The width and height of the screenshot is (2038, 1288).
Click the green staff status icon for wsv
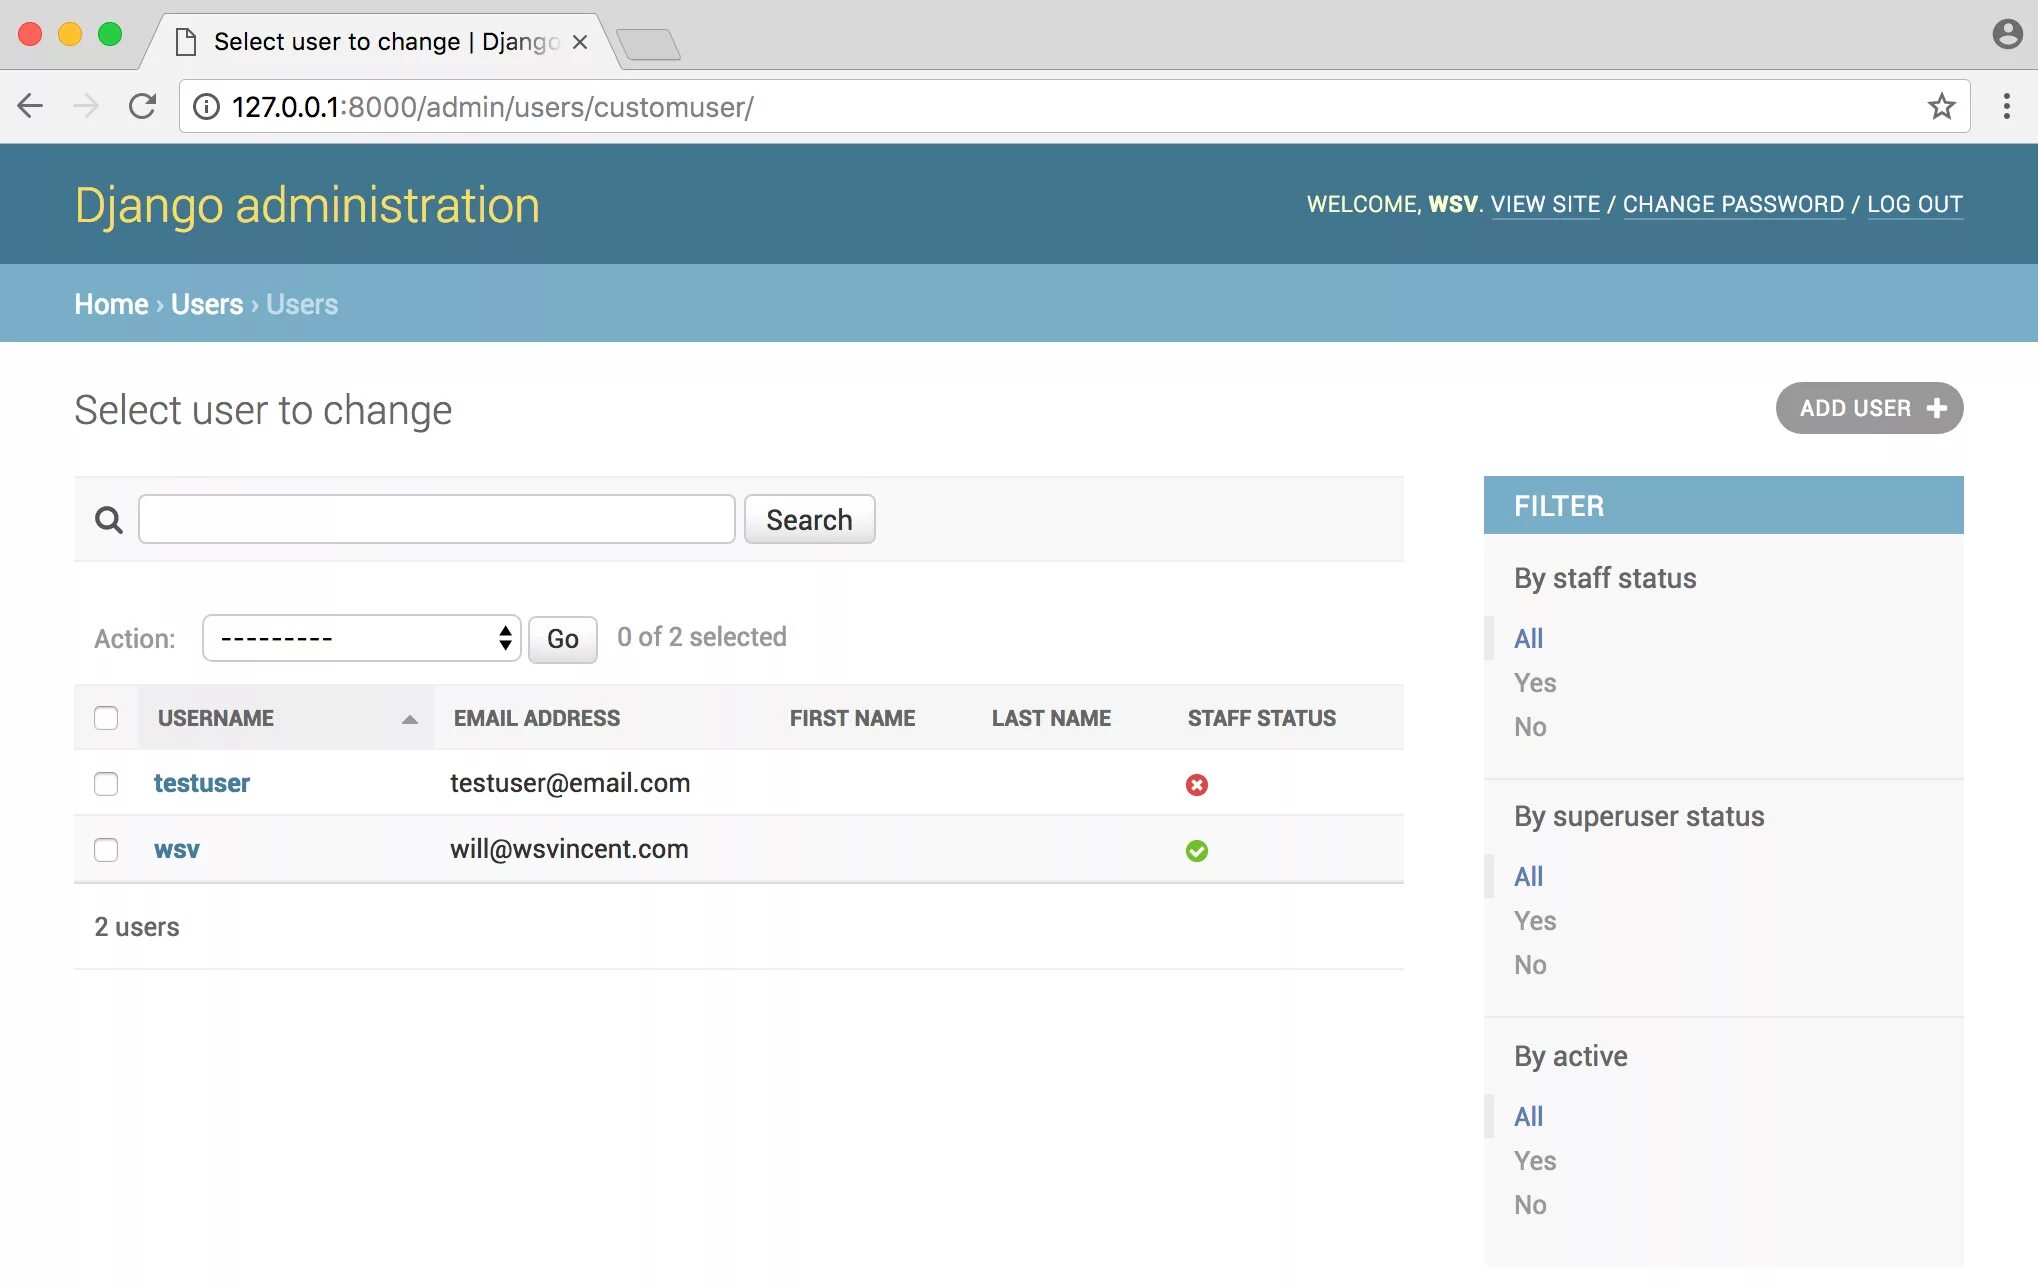1197,849
